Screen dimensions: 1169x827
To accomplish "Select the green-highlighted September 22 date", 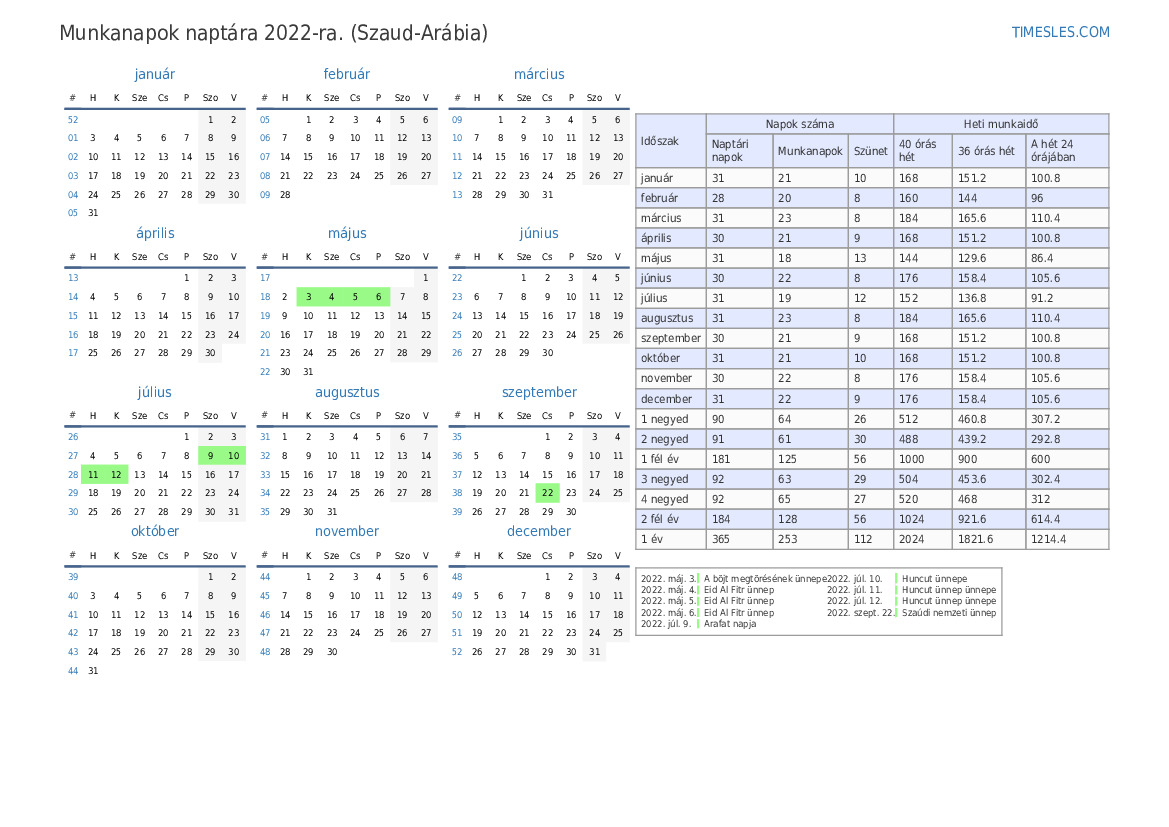I will pyautogui.click(x=547, y=493).
